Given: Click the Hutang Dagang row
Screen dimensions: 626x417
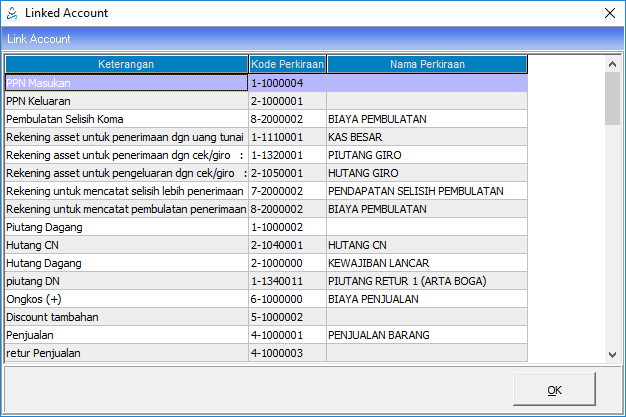Looking at the screenshot, I should point(126,263).
